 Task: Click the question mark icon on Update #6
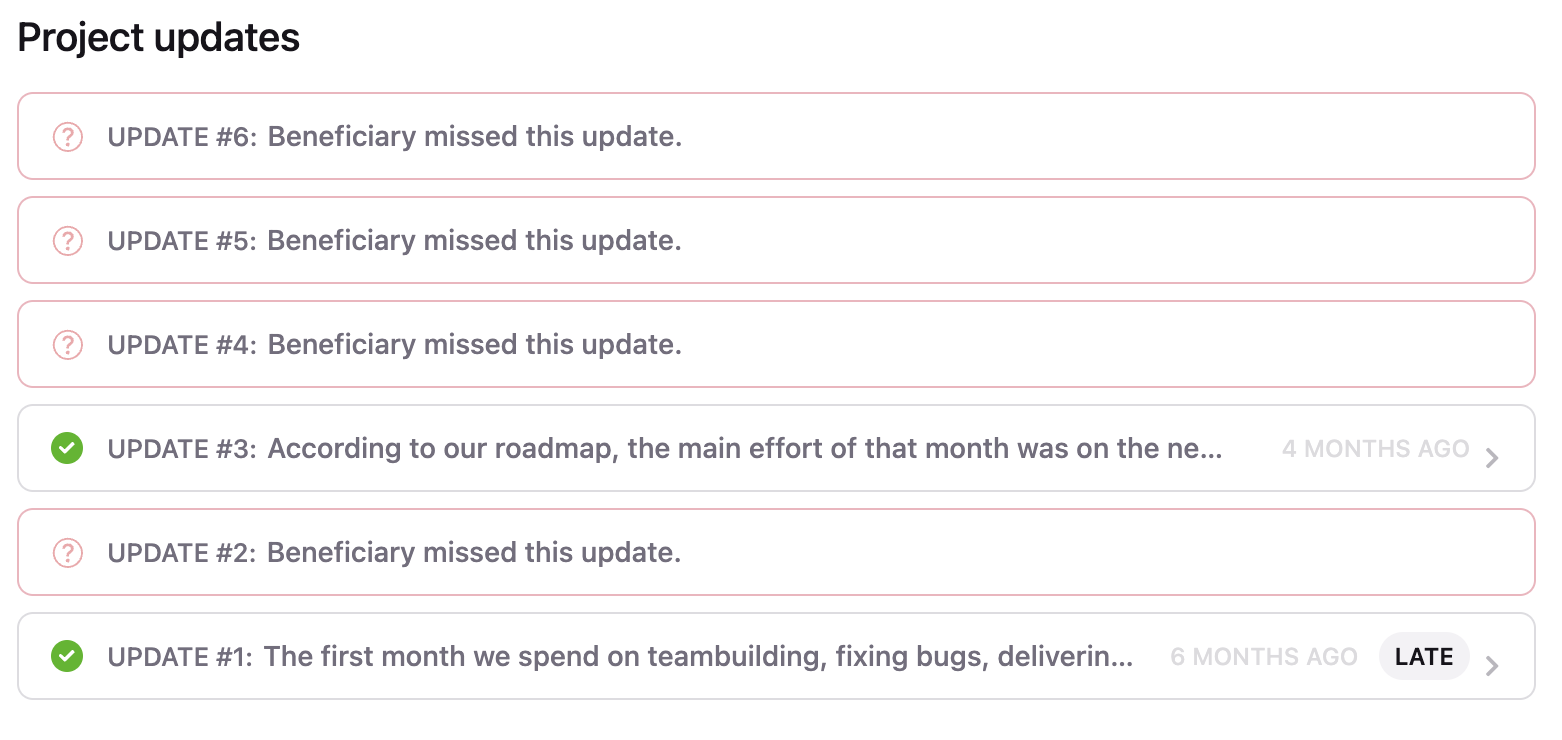(x=67, y=136)
